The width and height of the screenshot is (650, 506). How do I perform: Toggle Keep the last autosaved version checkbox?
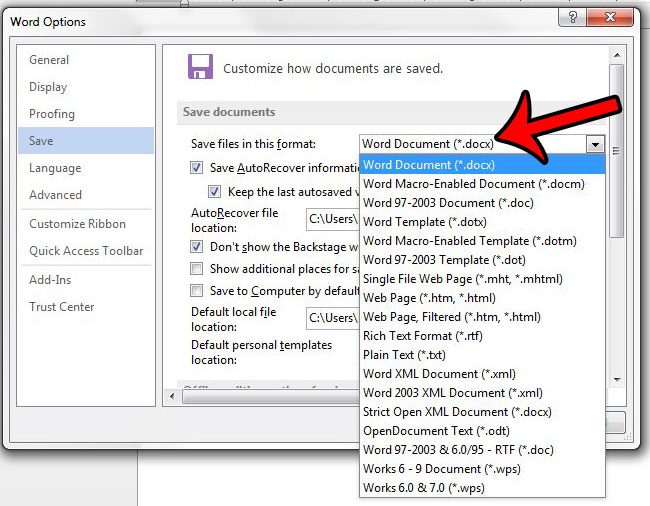(x=215, y=191)
